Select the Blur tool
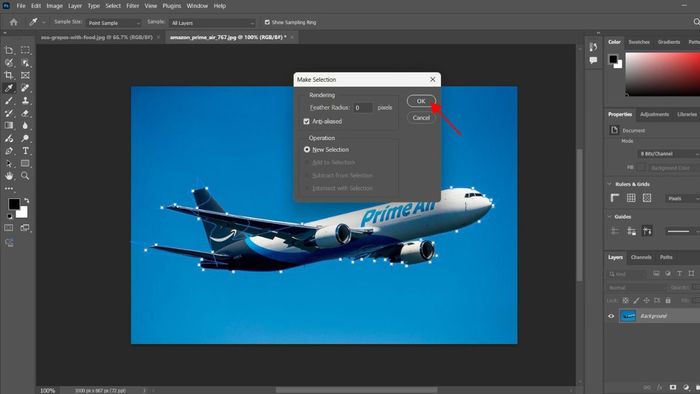Screen dimensions: 700x394 point(25,125)
